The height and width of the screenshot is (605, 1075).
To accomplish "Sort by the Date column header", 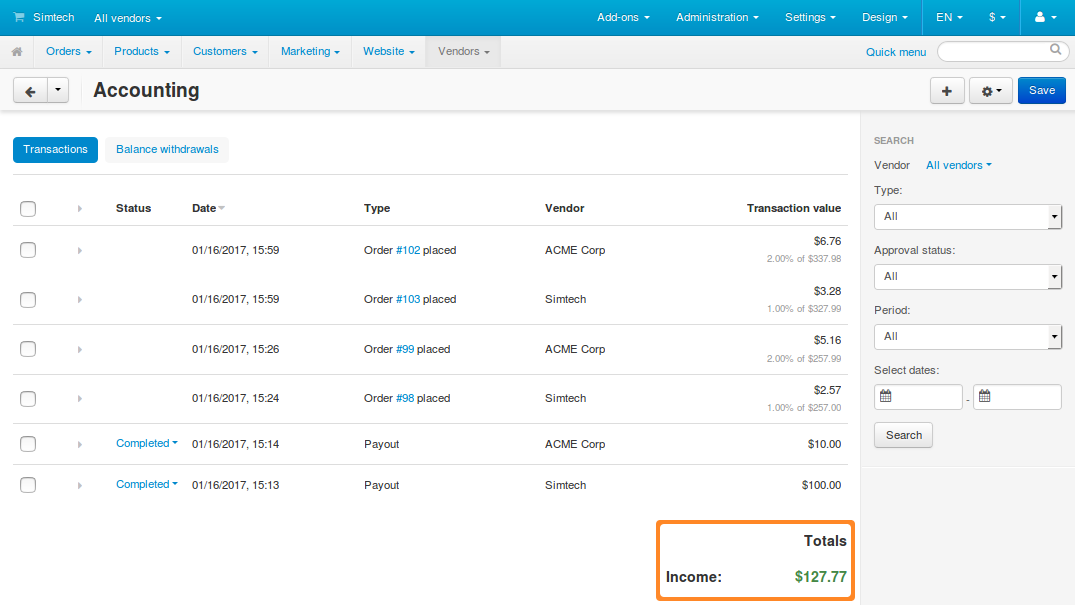I will click(208, 209).
